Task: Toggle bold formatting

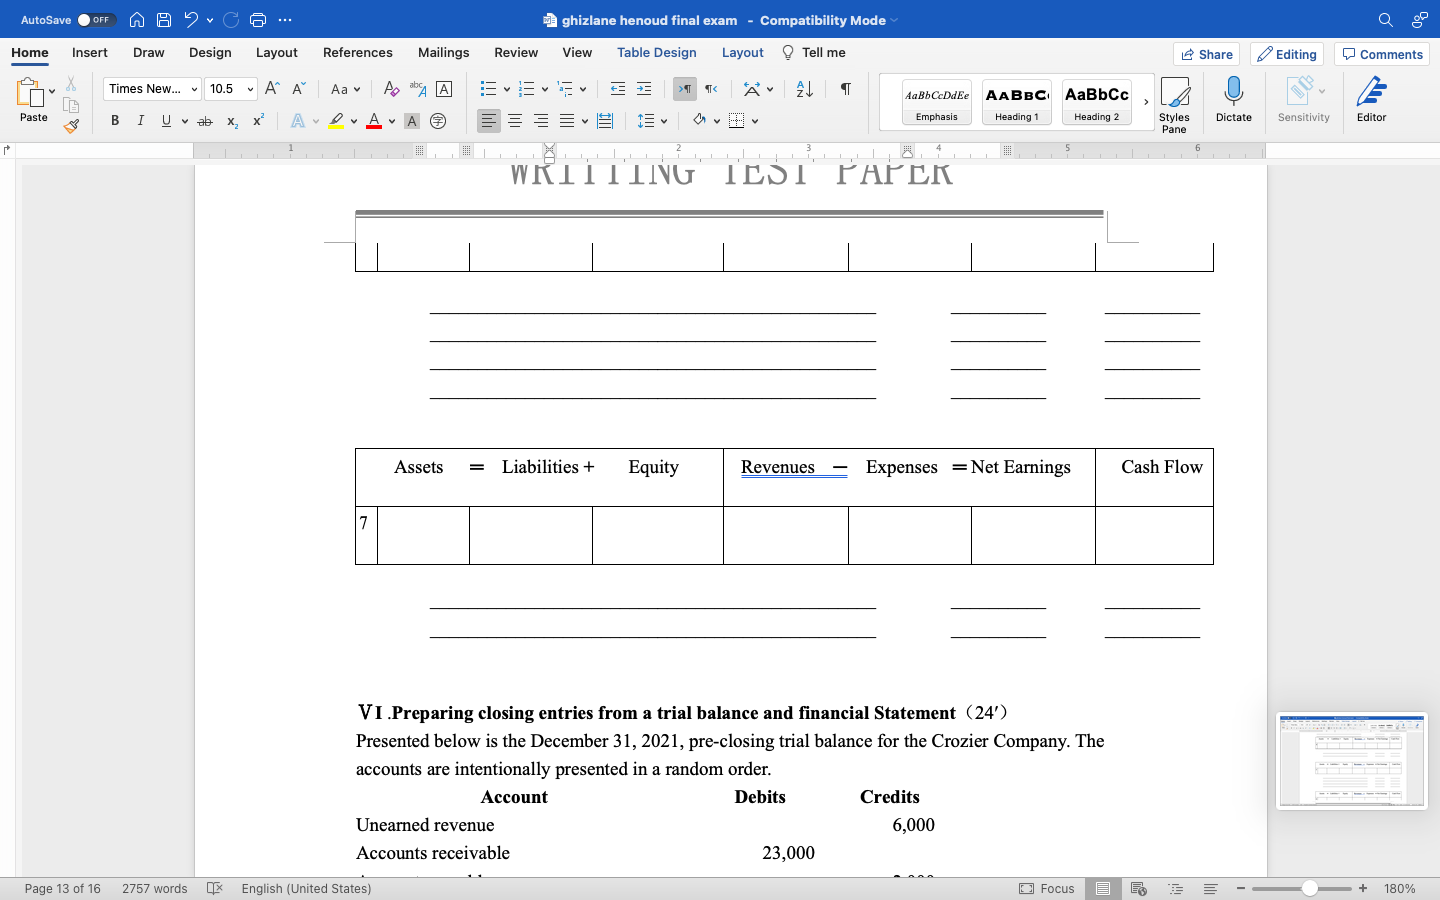Action: (x=114, y=120)
